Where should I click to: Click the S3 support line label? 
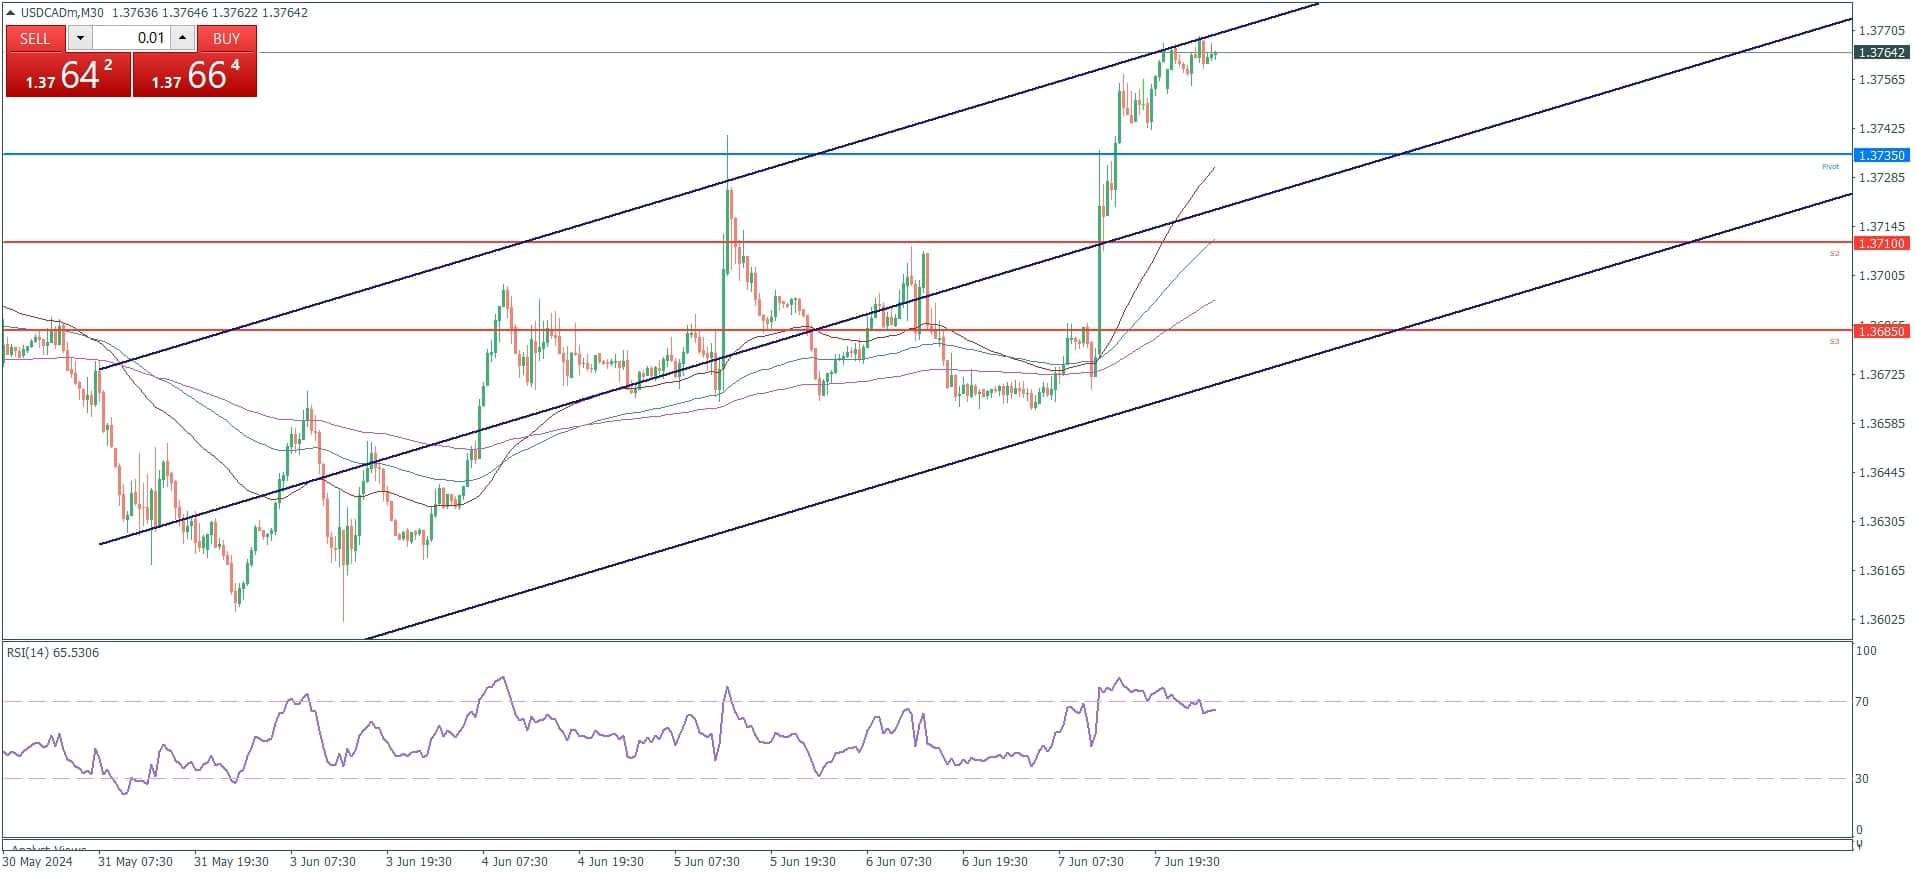coord(1834,342)
